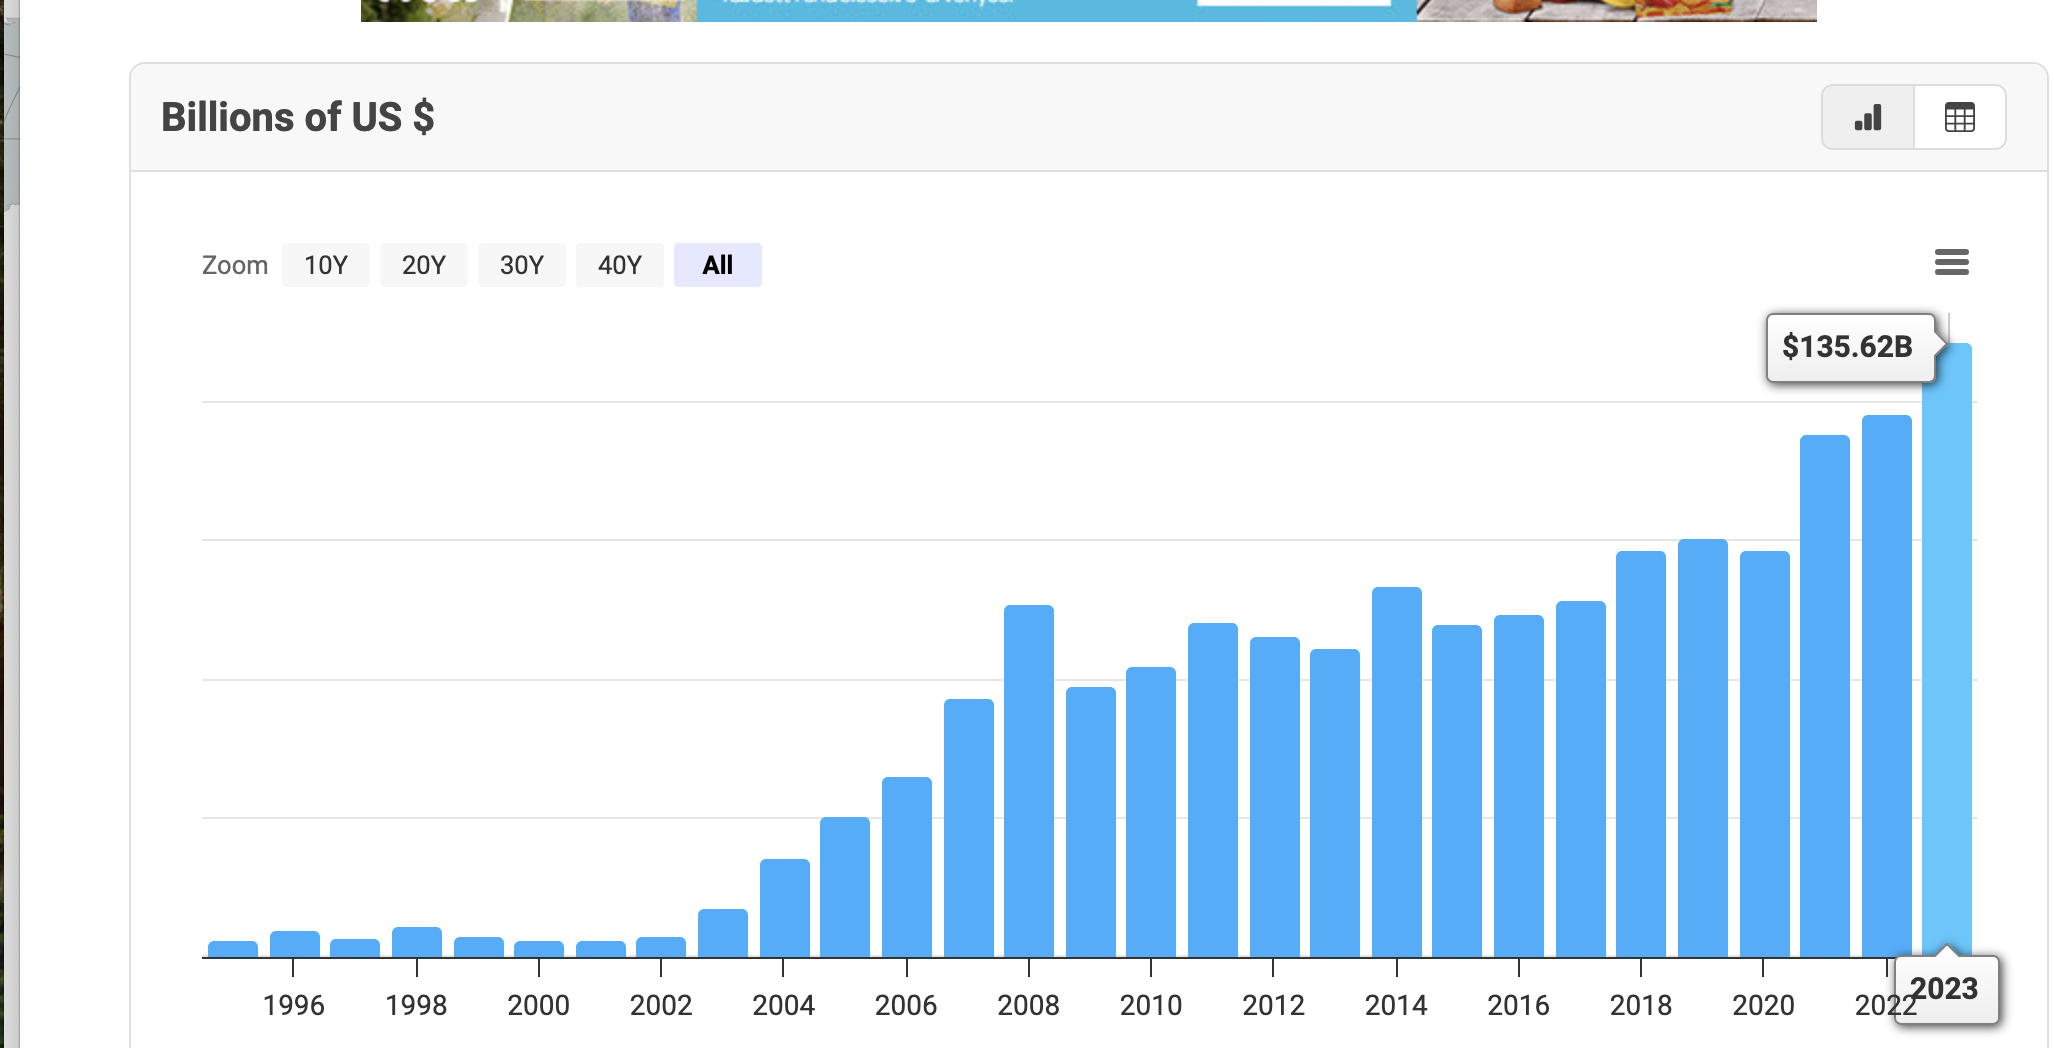Screen dimensions: 2054x1048
Task: Select the 20Y zoom range
Action: (424, 265)
